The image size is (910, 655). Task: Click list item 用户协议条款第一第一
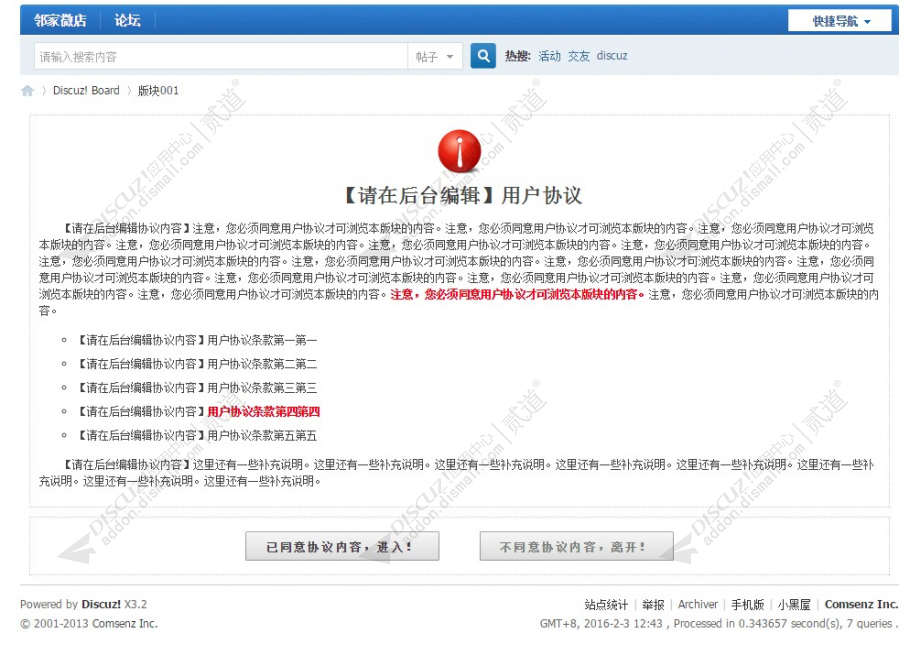point(197,340)
